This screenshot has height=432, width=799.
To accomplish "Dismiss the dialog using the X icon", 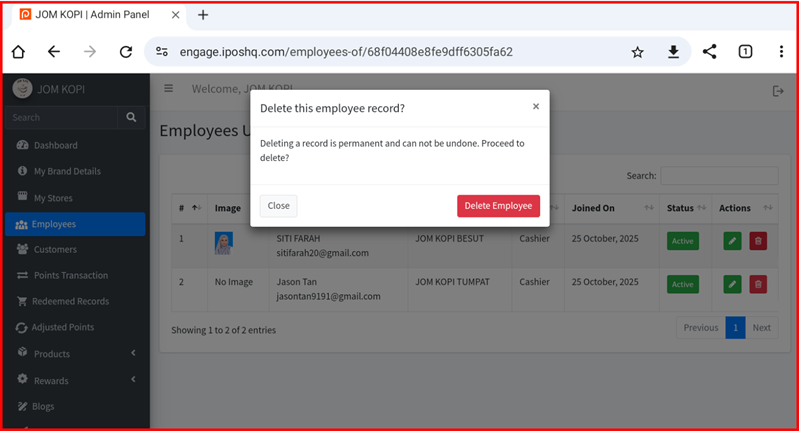I will click(x=536, y=106).
